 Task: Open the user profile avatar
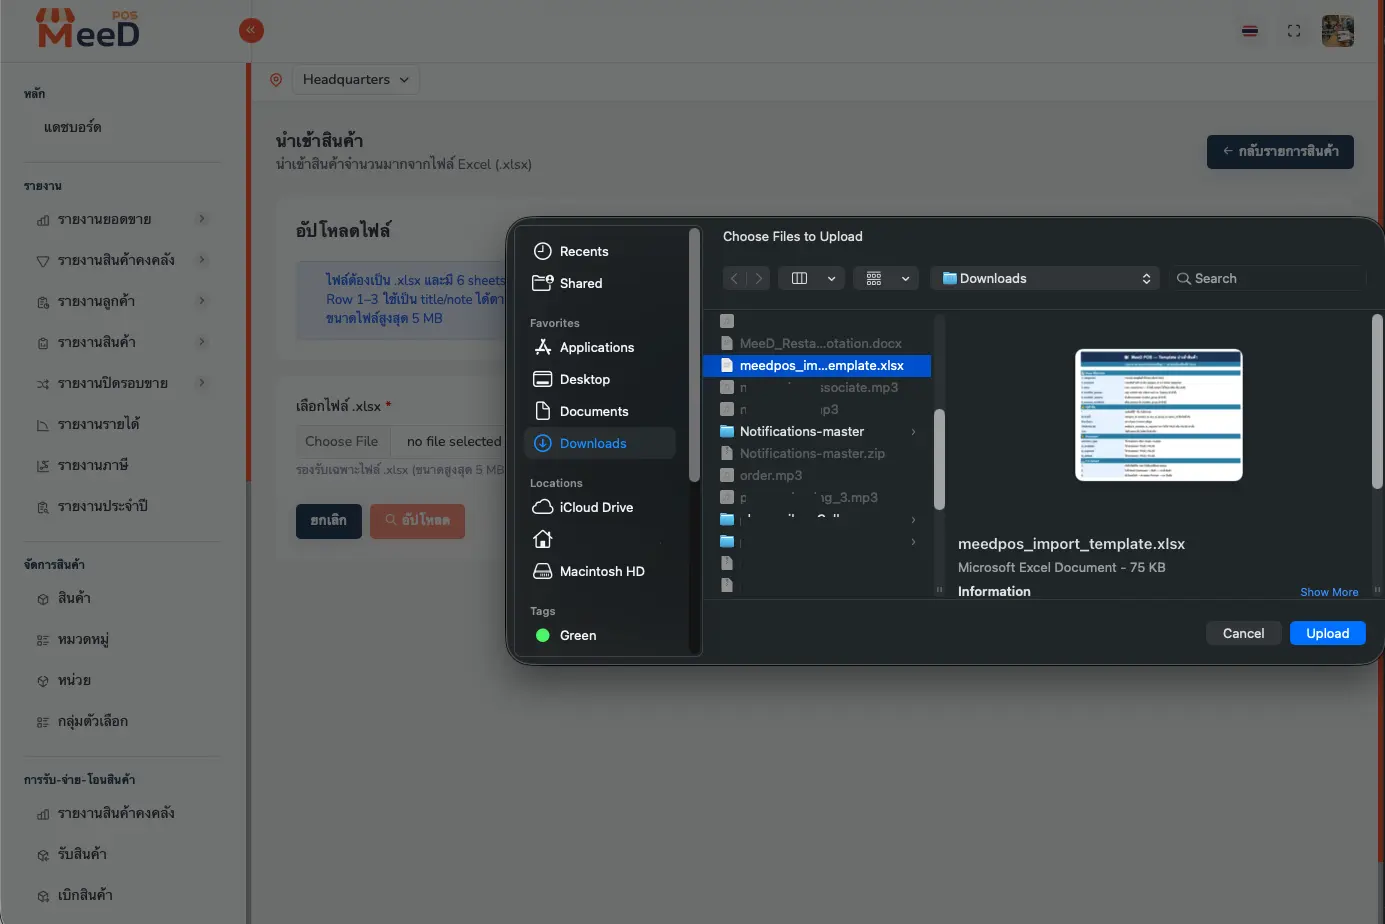(x=1338, y=31)
